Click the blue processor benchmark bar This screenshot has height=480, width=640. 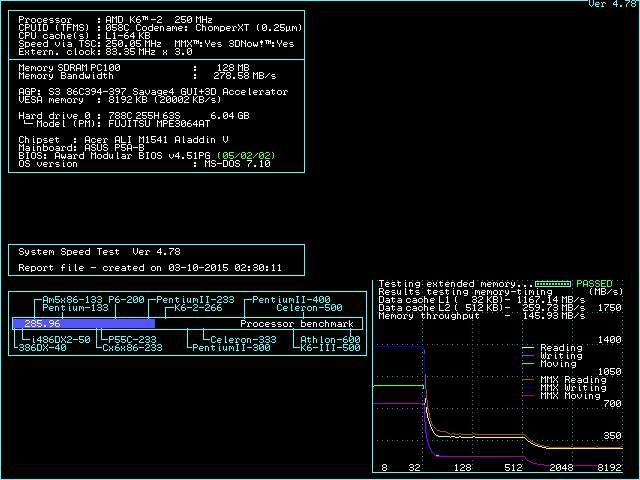[x=84, y=324]
